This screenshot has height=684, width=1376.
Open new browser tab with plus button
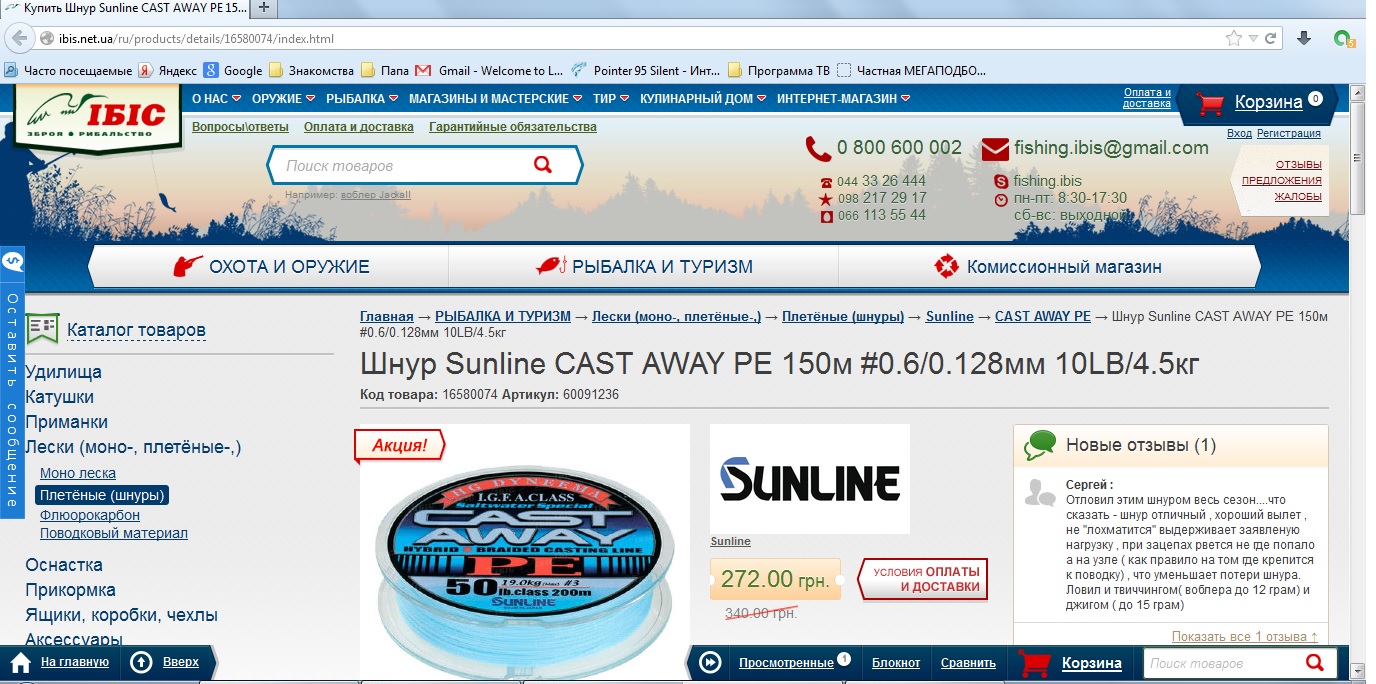(x=264, y=7)
